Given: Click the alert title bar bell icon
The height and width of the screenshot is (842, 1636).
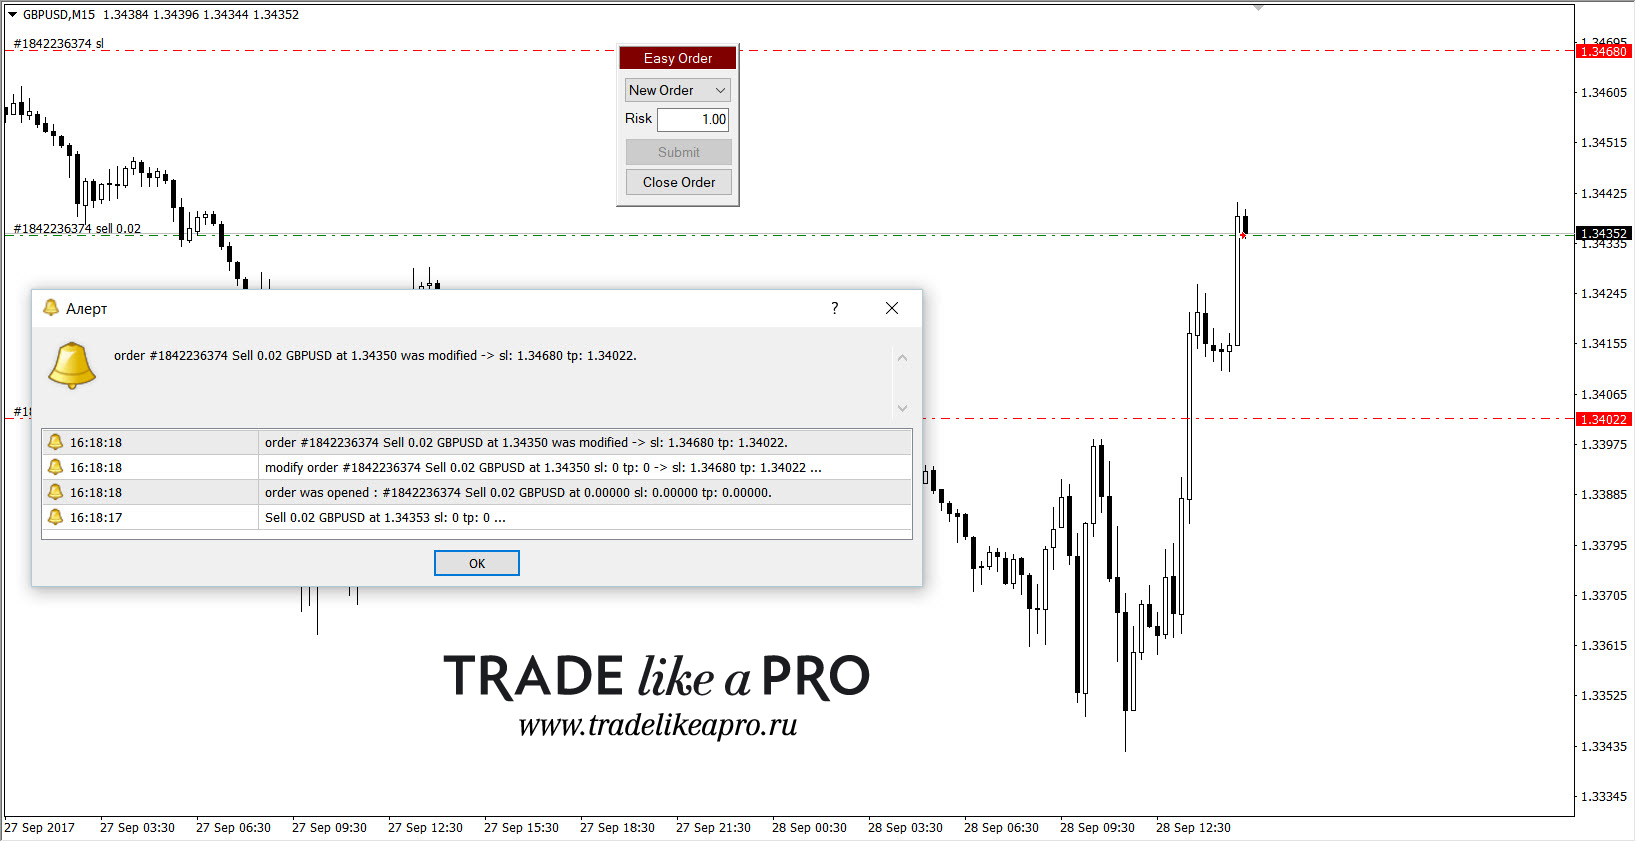Looking at the screenshot, I should (x=51, y=308).
